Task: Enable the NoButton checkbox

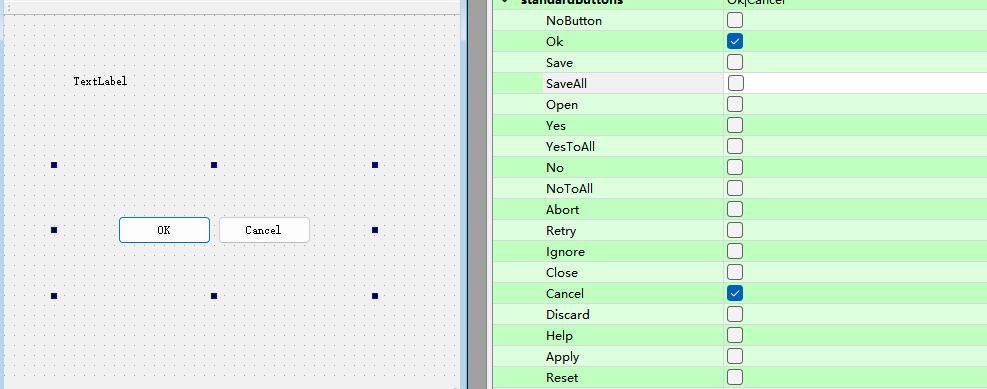Action: pos(735,20)
